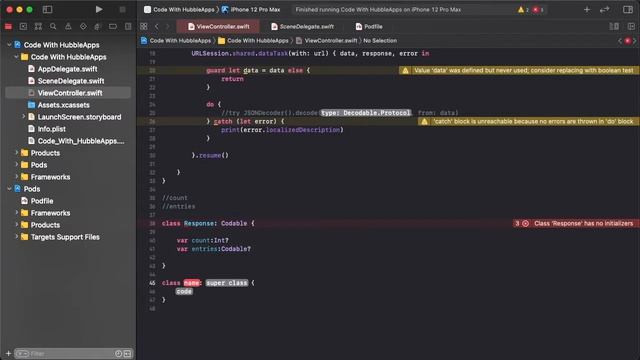Image resolution: width=640 pixels, height=360 pixels.
Task: Filter by recently modified files
Action: coord(118,353)
